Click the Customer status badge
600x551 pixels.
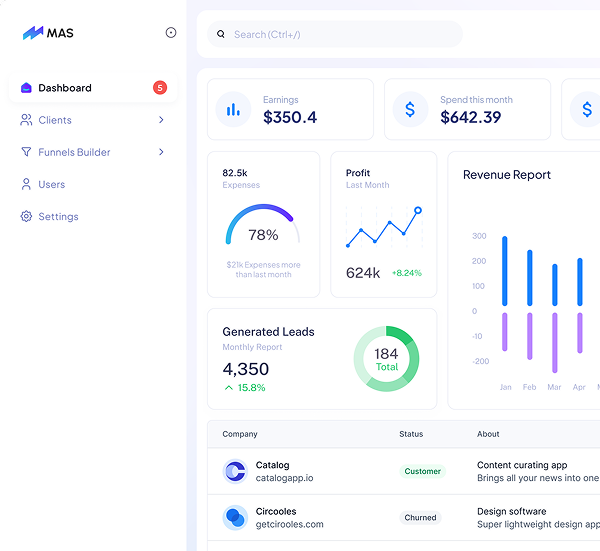click(x=423, y=471)
